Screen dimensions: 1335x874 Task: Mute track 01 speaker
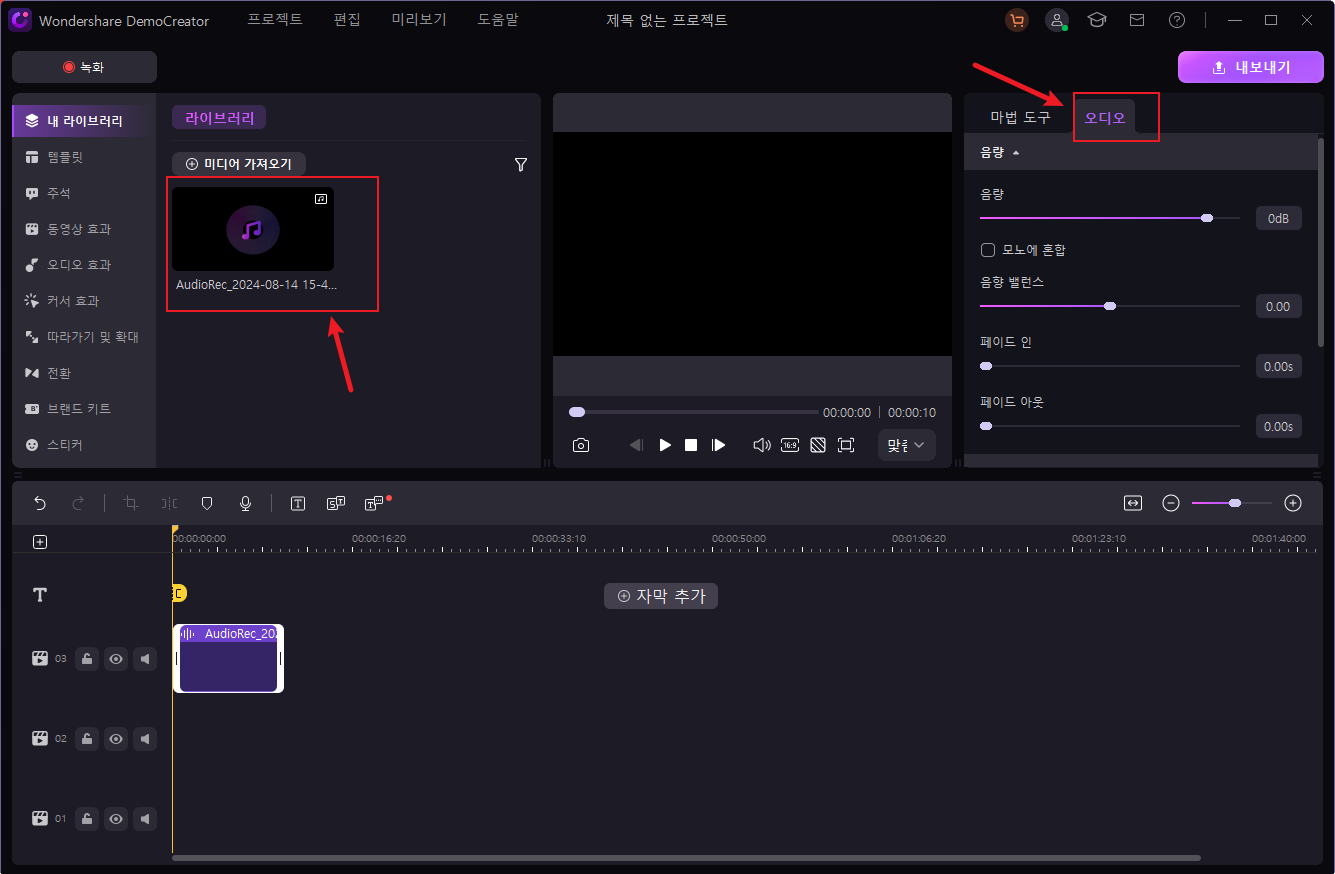145,819
